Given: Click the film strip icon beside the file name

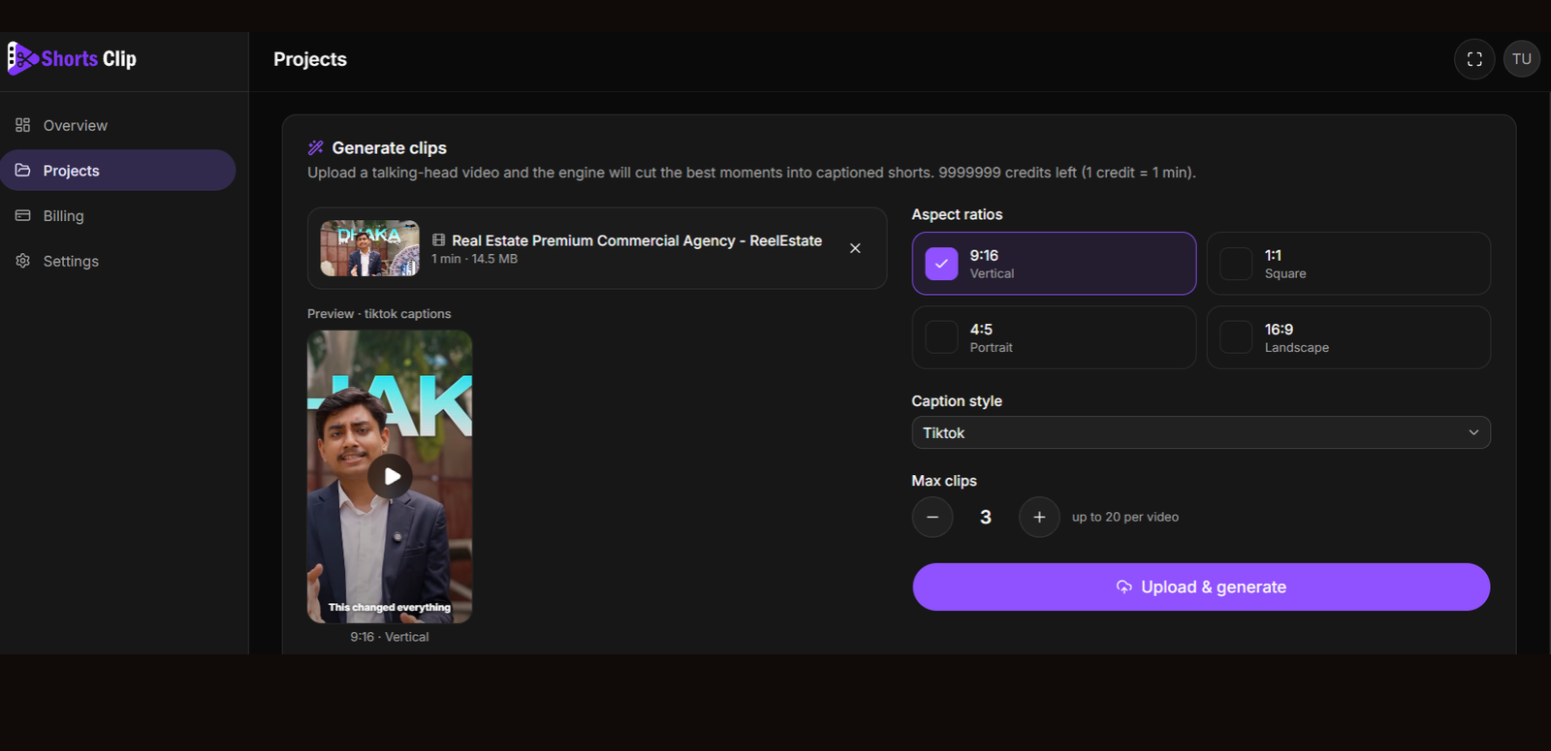Looking at the screenshot, I should click(438, 240).
